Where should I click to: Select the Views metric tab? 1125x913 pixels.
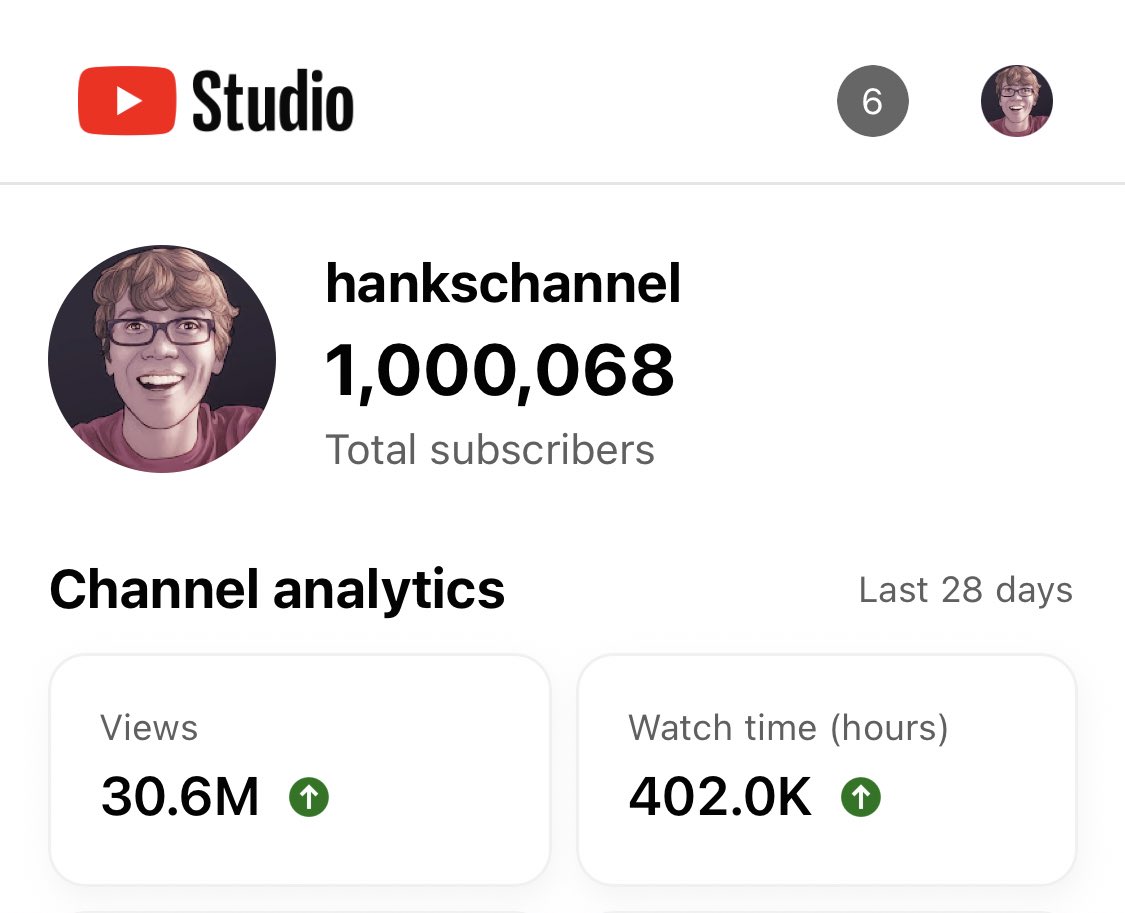click(148, 728)
